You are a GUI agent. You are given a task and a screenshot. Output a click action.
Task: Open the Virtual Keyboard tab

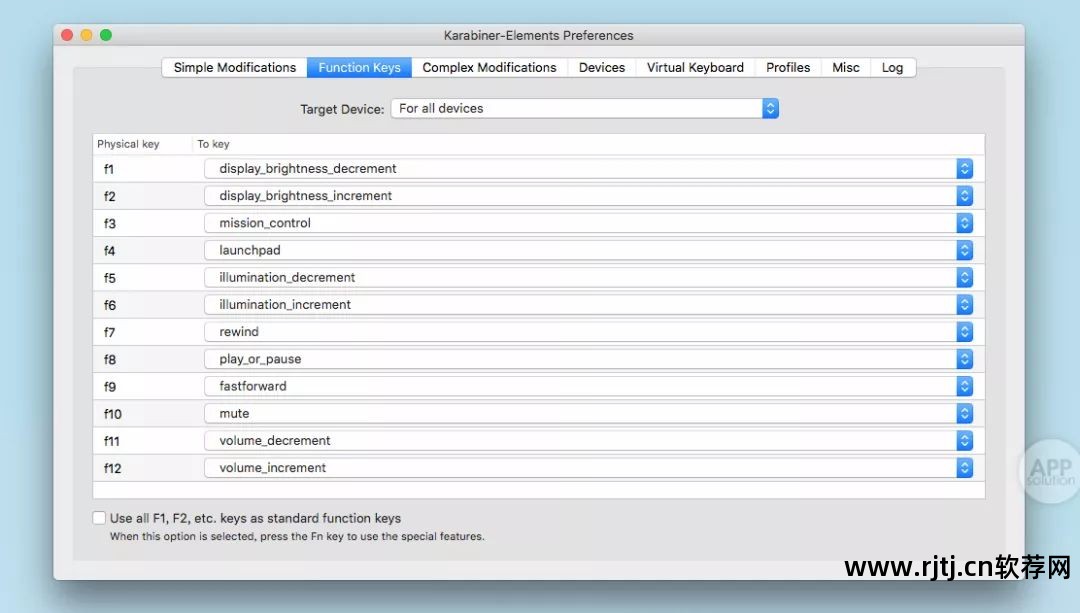pyautogui.click(x=695, y=67)
